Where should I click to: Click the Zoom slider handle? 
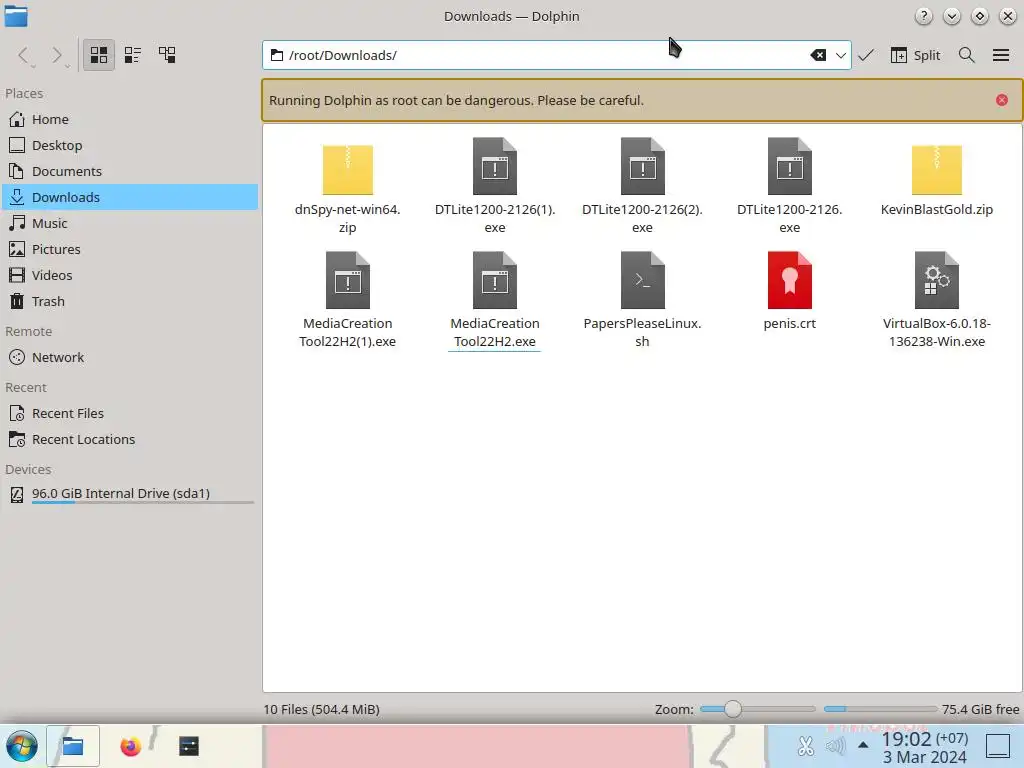point(733,709)
